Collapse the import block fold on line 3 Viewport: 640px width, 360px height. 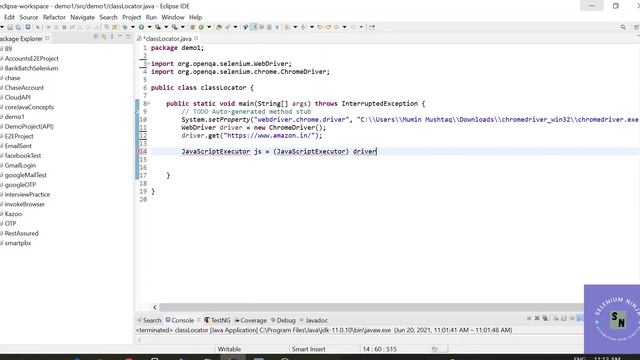point(149,64)
